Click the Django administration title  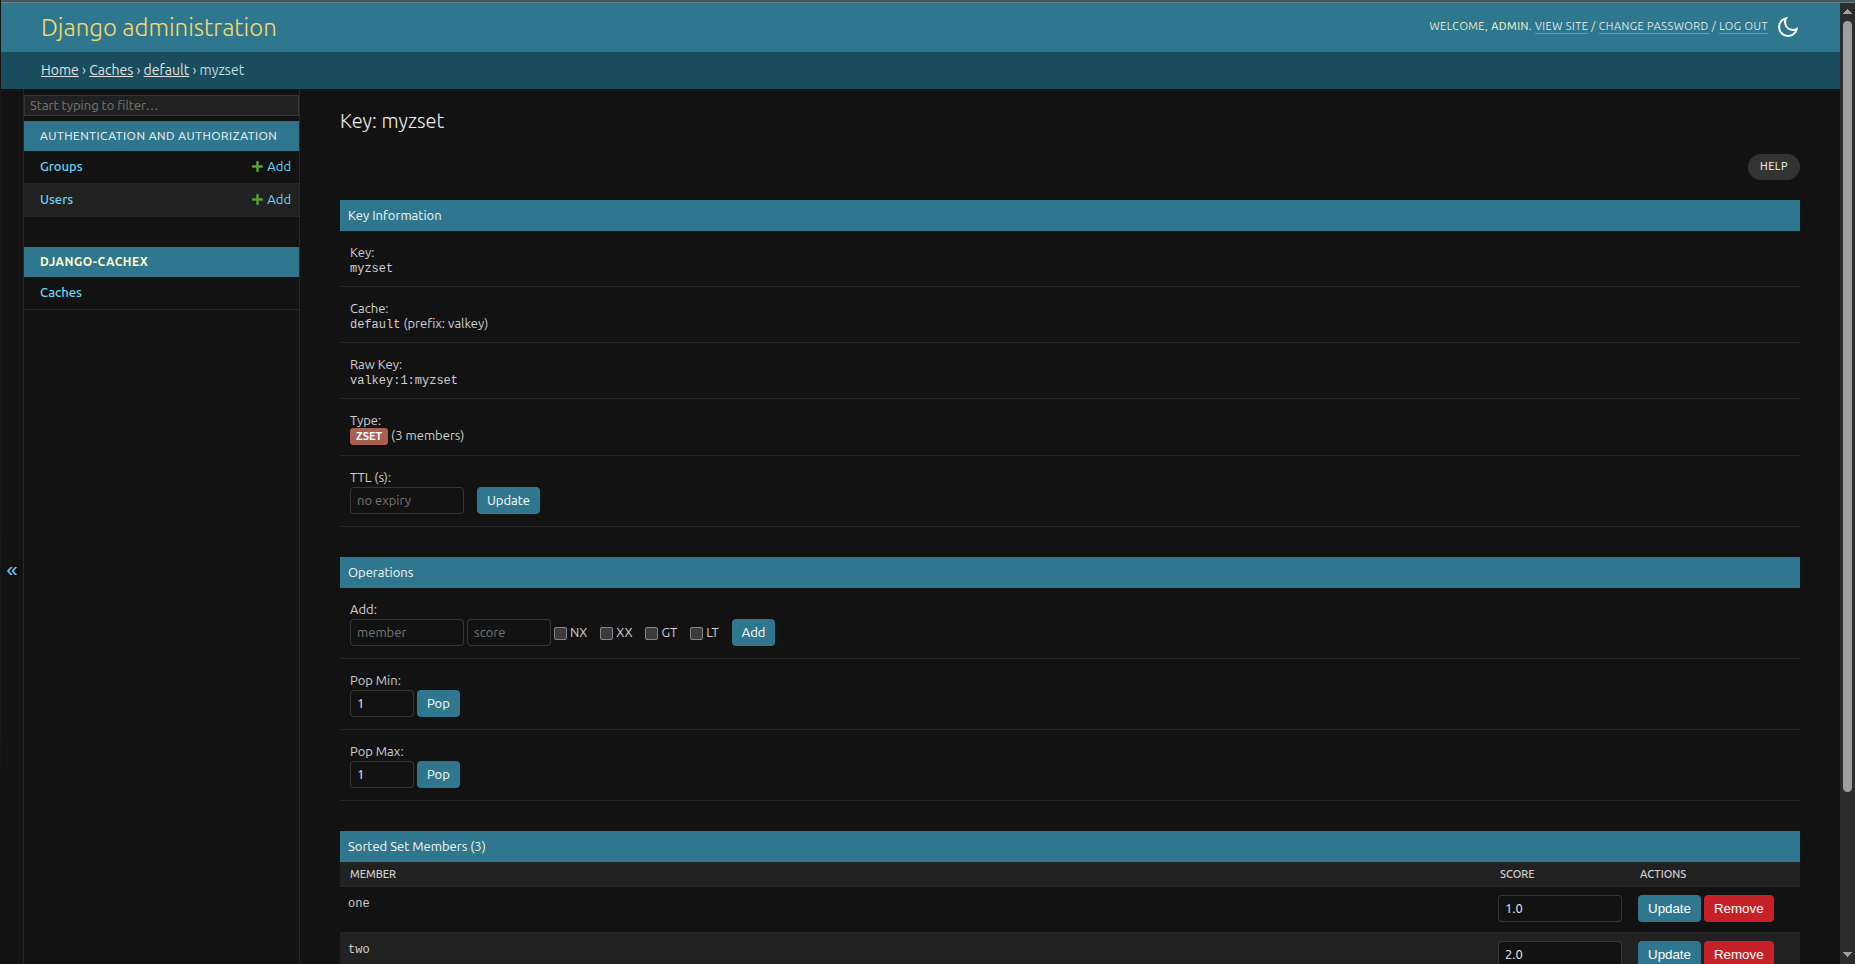coord(159,28)
